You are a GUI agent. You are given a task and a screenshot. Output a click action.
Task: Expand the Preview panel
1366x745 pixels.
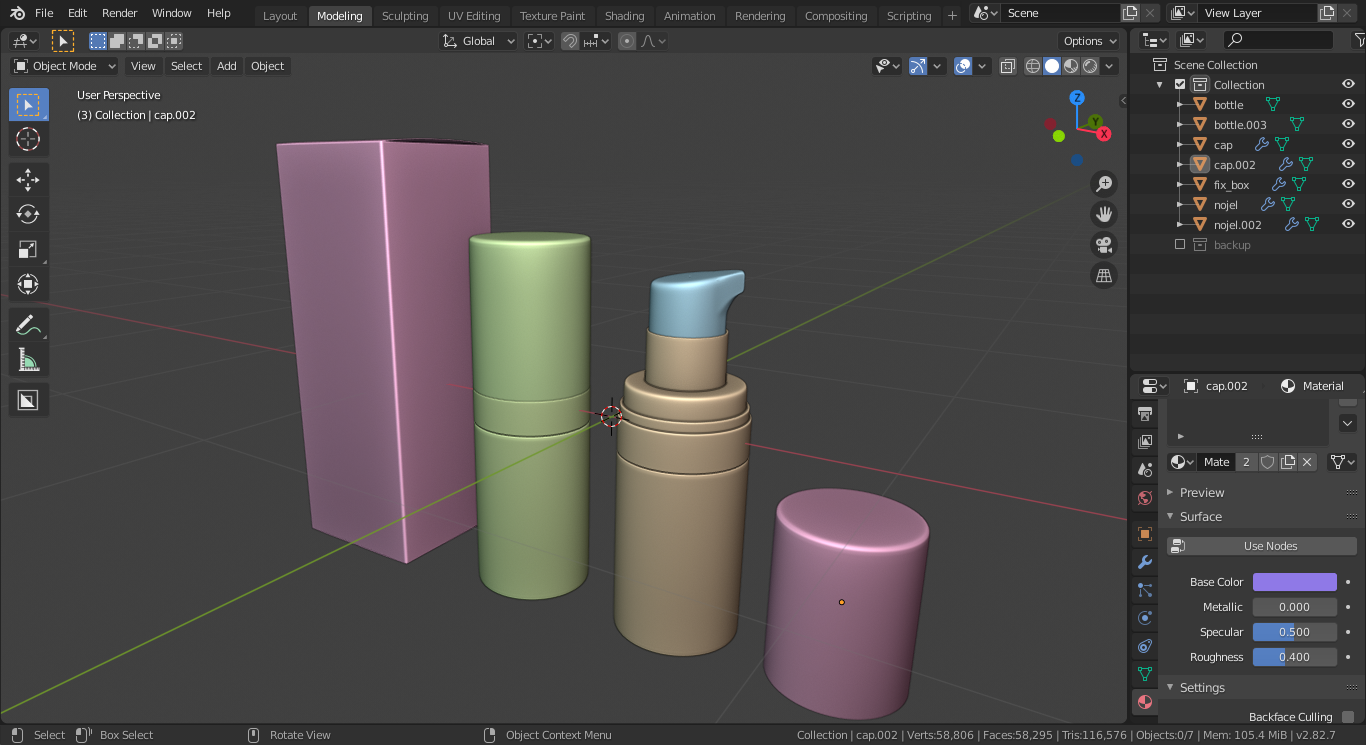(x=1201, y=492)
